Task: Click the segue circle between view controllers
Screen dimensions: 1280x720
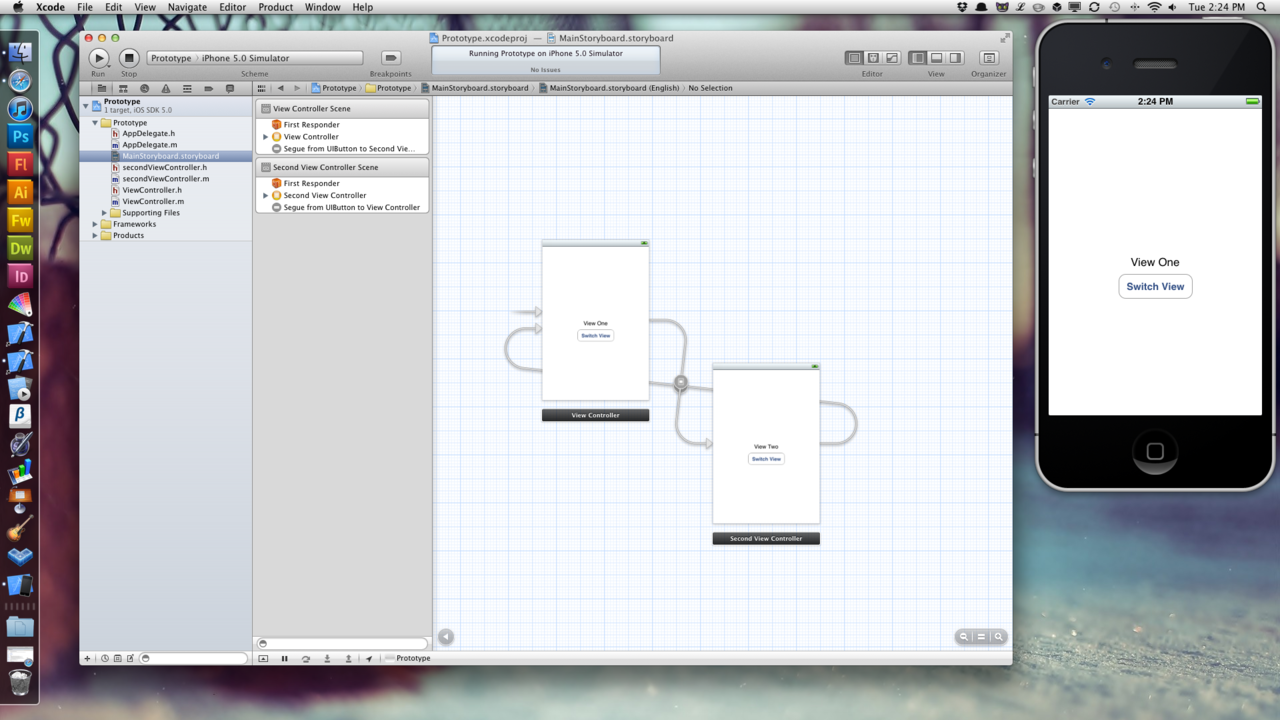Action: point(681,382)
